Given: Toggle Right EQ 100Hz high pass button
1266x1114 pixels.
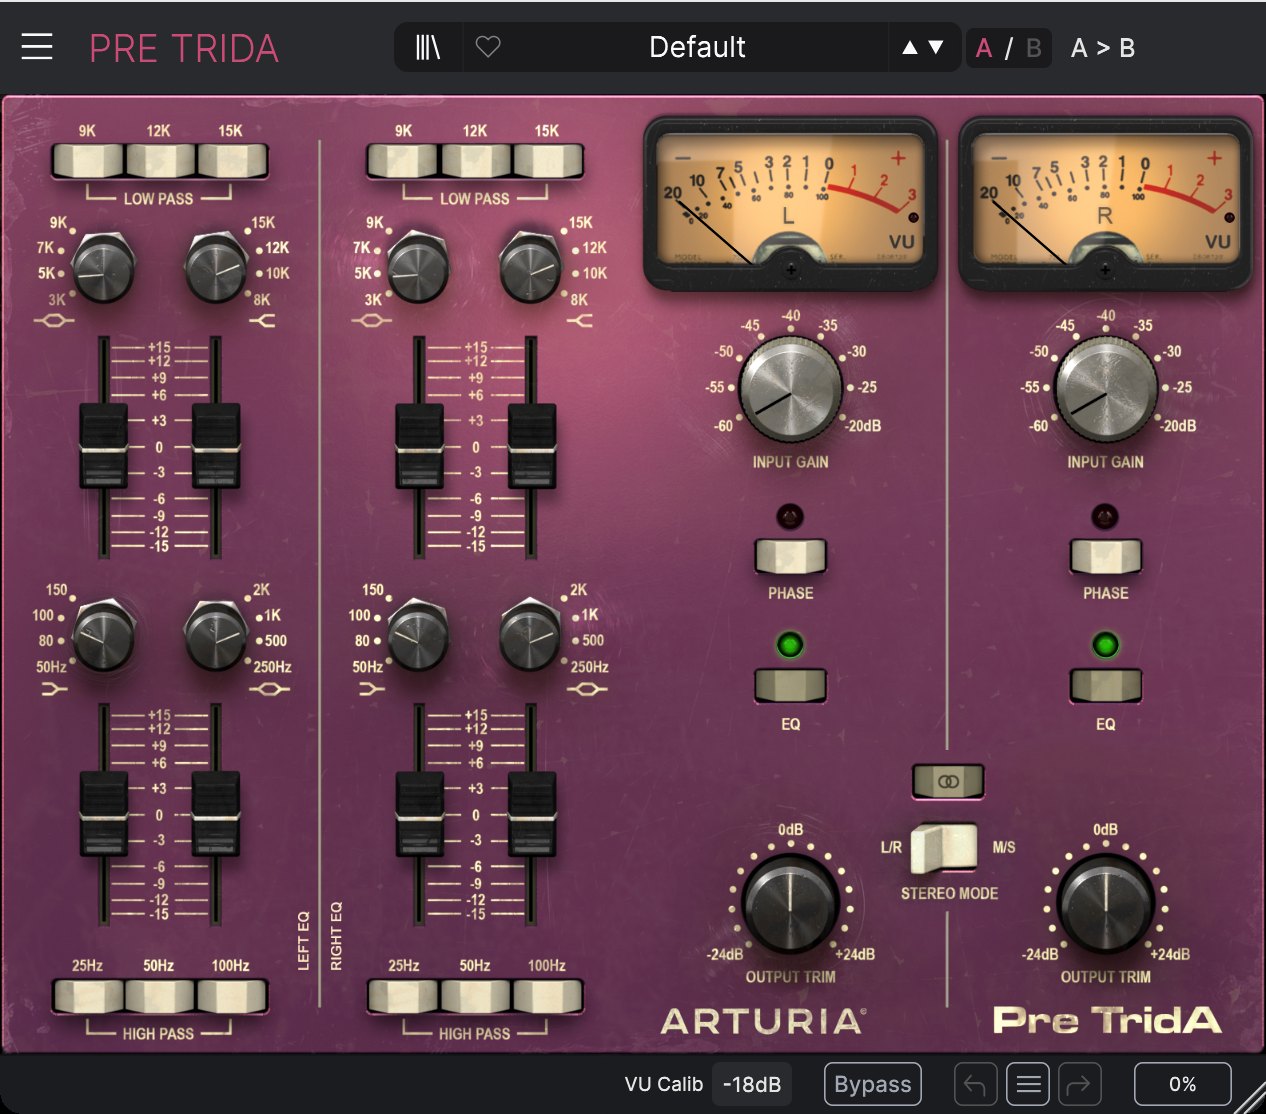Looking at the screenshot, I should (x=548, y=996).
